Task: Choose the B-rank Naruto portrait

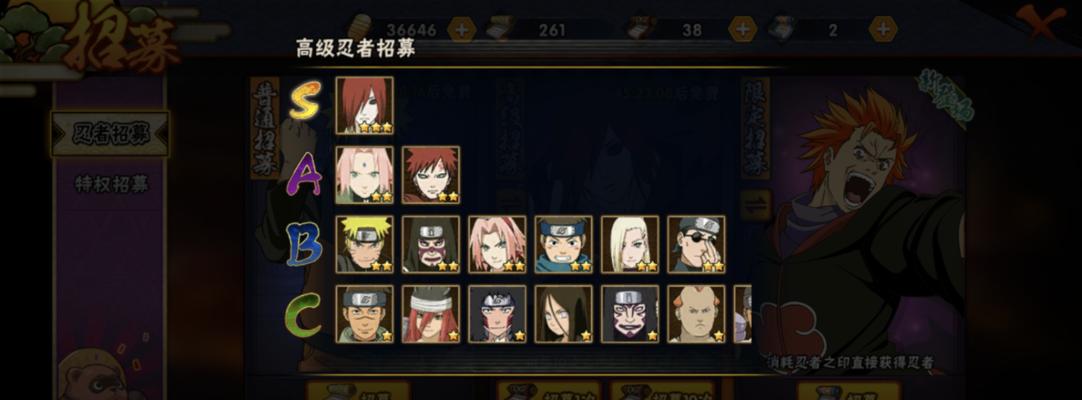Action: click(364, 244)
